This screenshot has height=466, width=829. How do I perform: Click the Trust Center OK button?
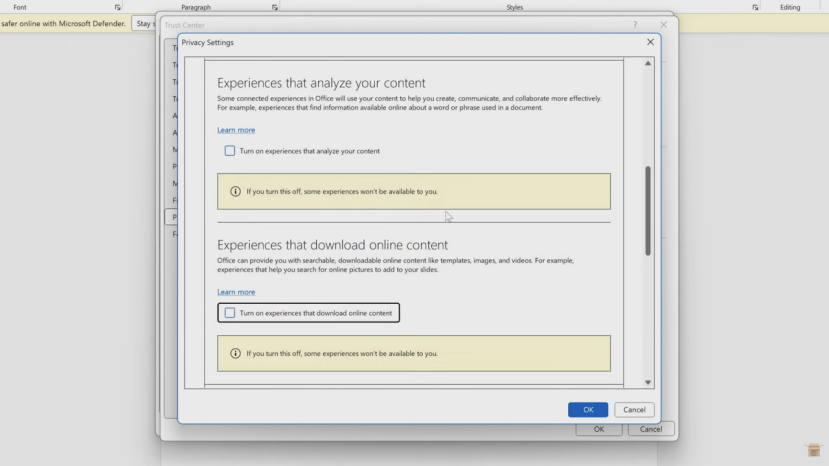point(598,429)
